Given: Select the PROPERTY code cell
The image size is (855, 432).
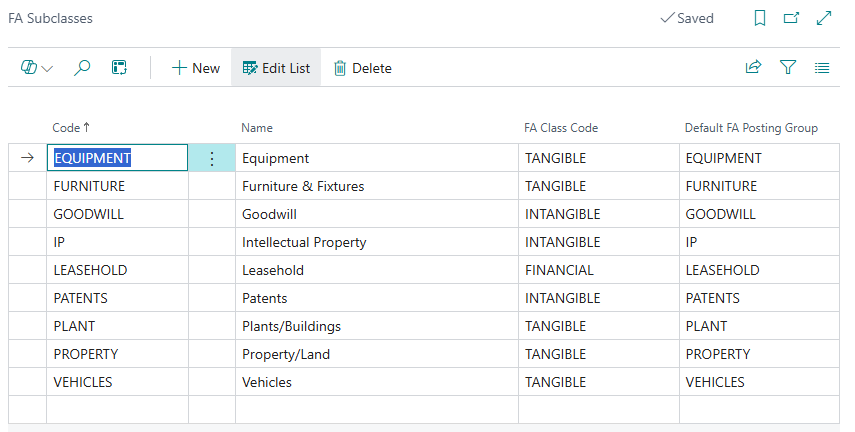Looking at the screenshot, I should click(x=117, y=354).
